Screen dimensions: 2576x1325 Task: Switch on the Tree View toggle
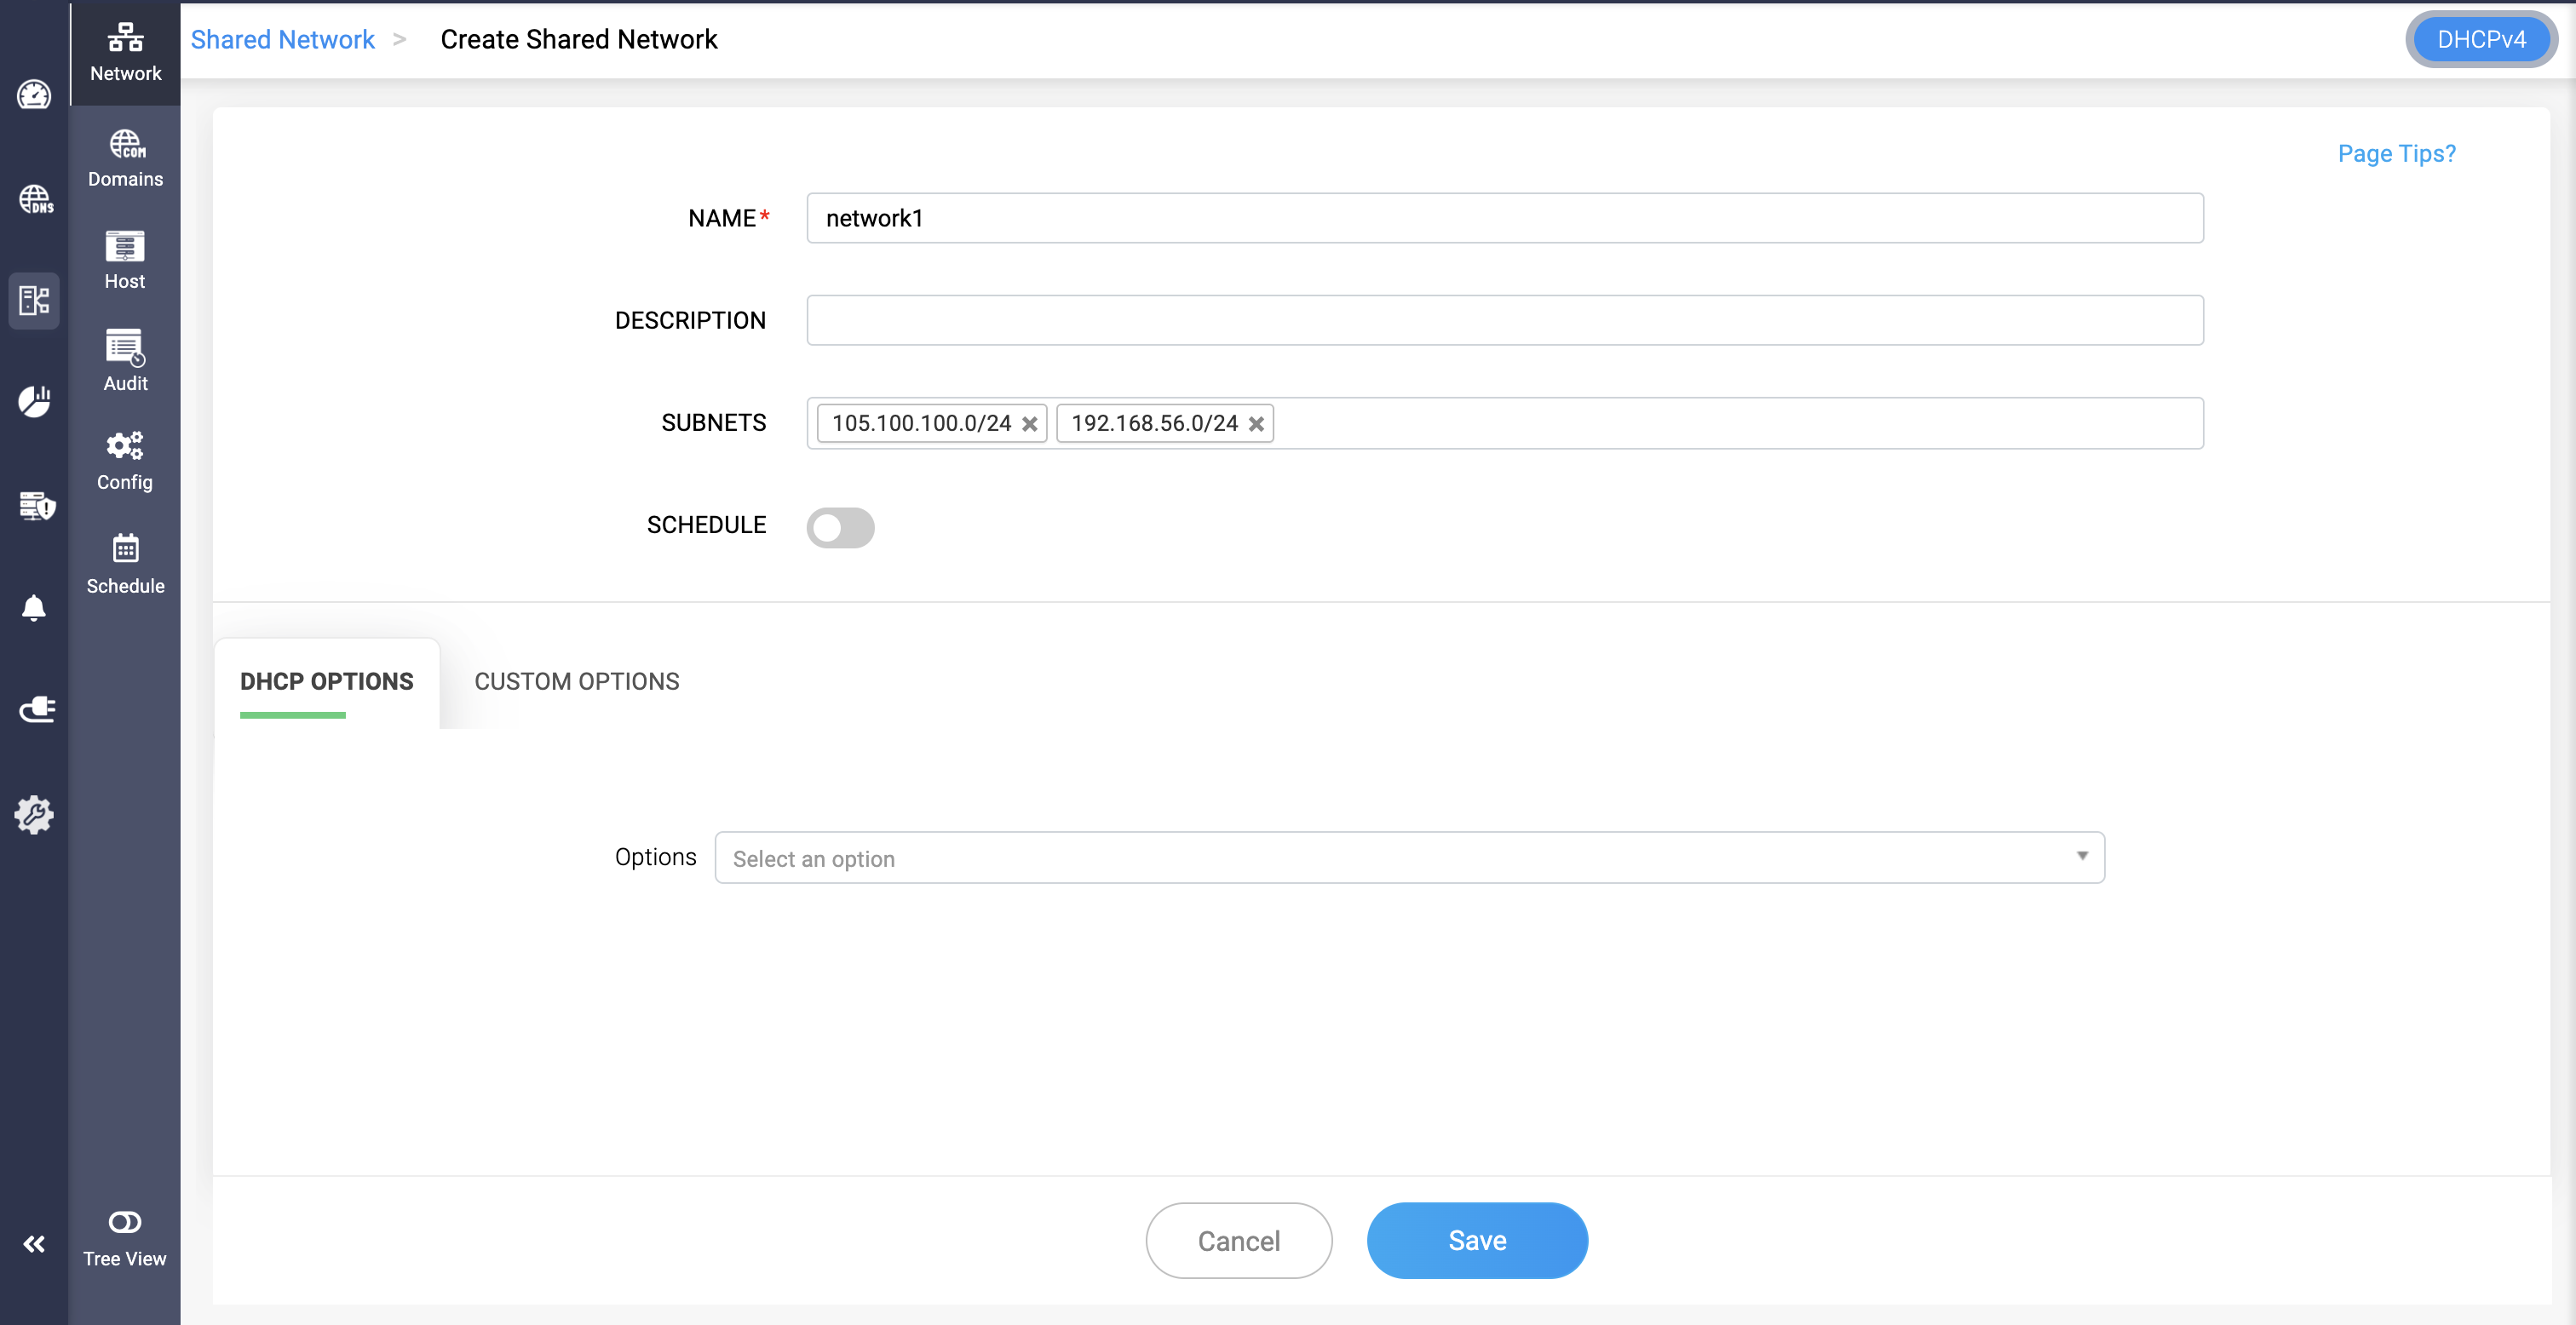click(125, 1222)
